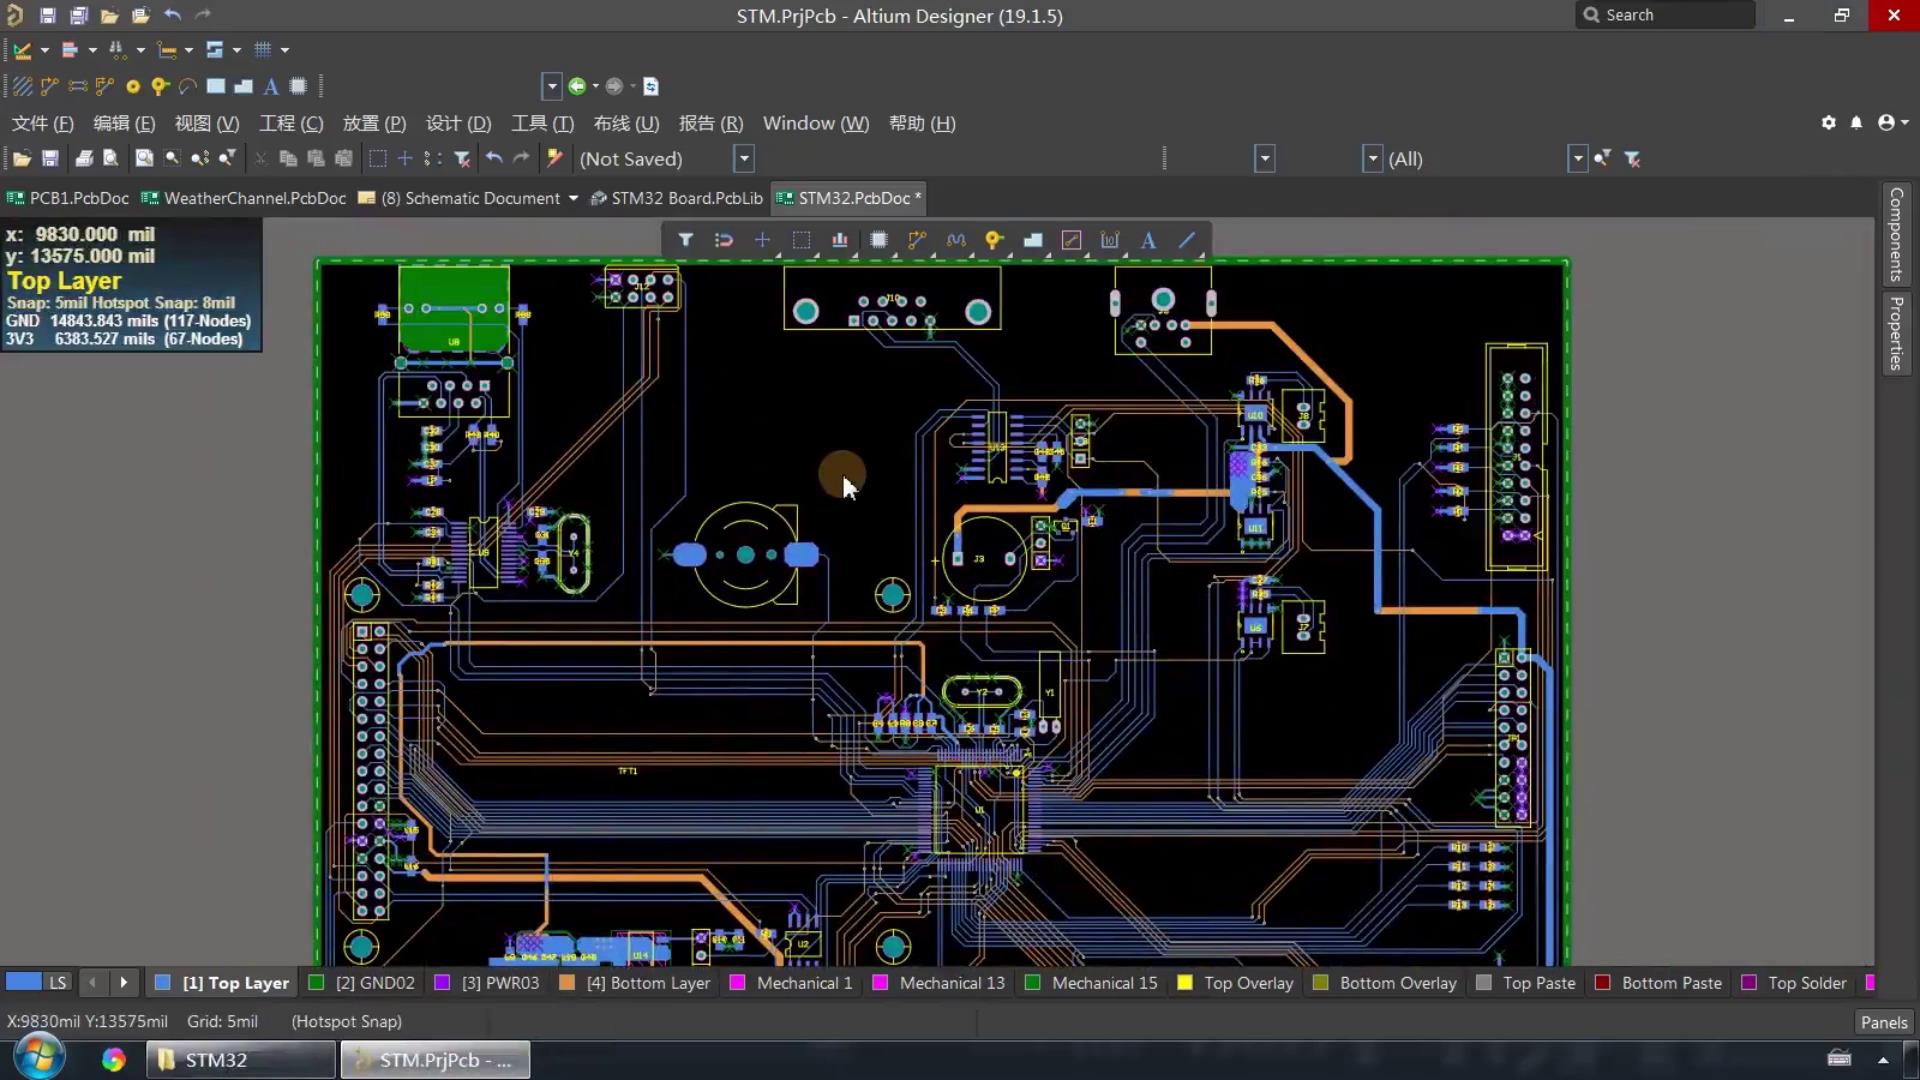Select the place component chip icon
The image size is (1920, 1080).
(878, 240)
